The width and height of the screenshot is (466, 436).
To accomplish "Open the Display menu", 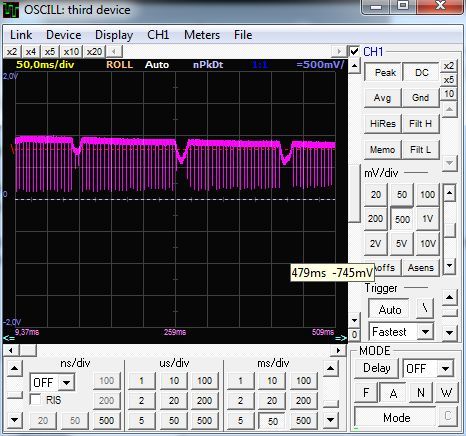I will coord(114,35).
